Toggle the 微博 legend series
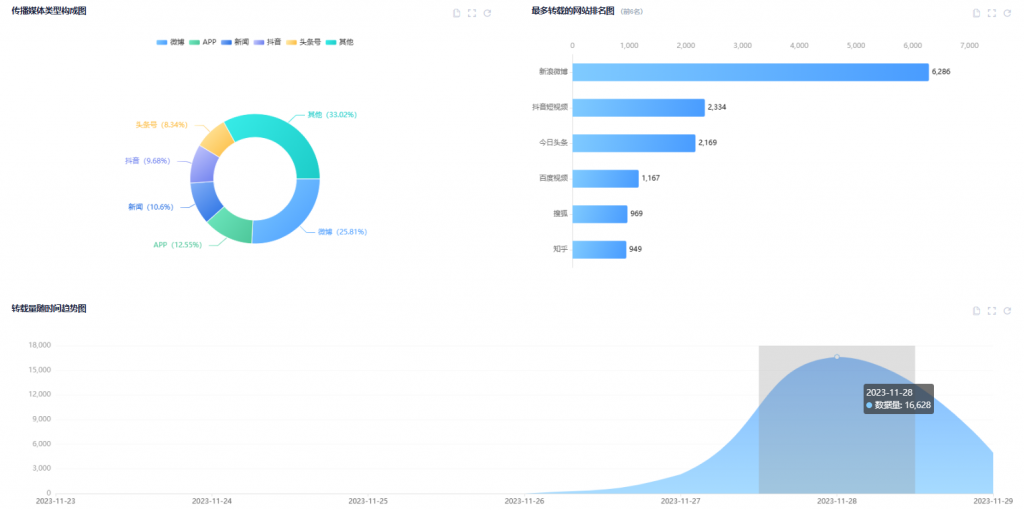The image size is (1024, 510). [171, 42]
